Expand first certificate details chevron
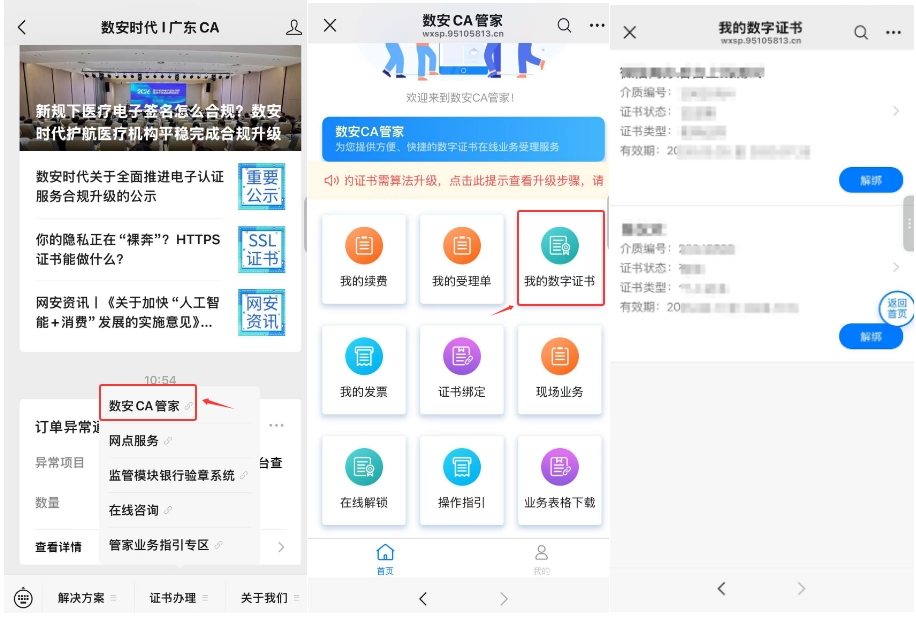Image resolution: width=916 pixels, height=617 pixels. tap(896, 110)
